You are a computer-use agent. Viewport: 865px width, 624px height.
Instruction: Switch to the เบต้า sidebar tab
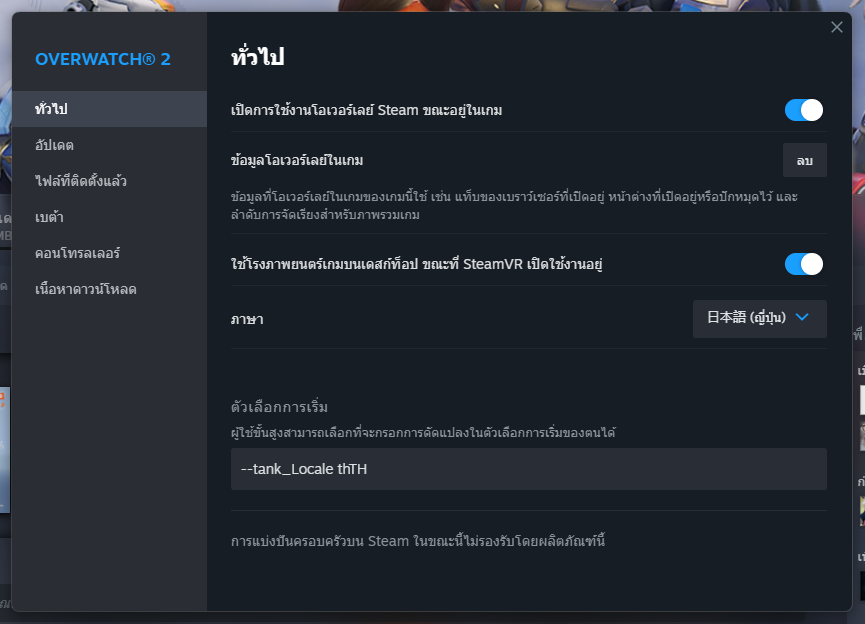point(109,217)
